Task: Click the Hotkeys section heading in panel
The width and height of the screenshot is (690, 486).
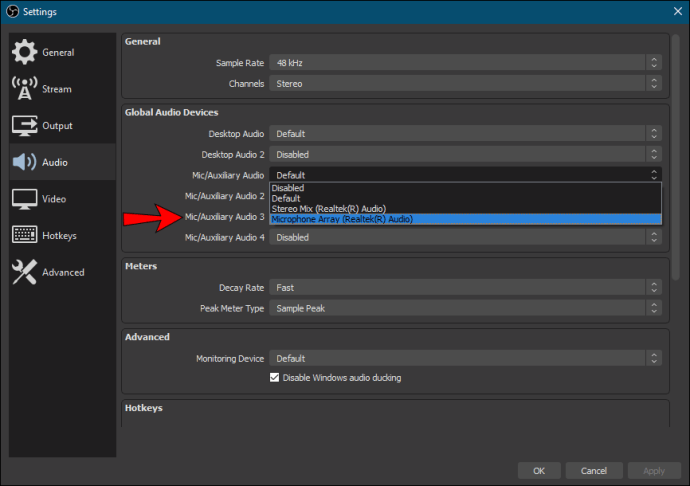Action: point(143,408)
